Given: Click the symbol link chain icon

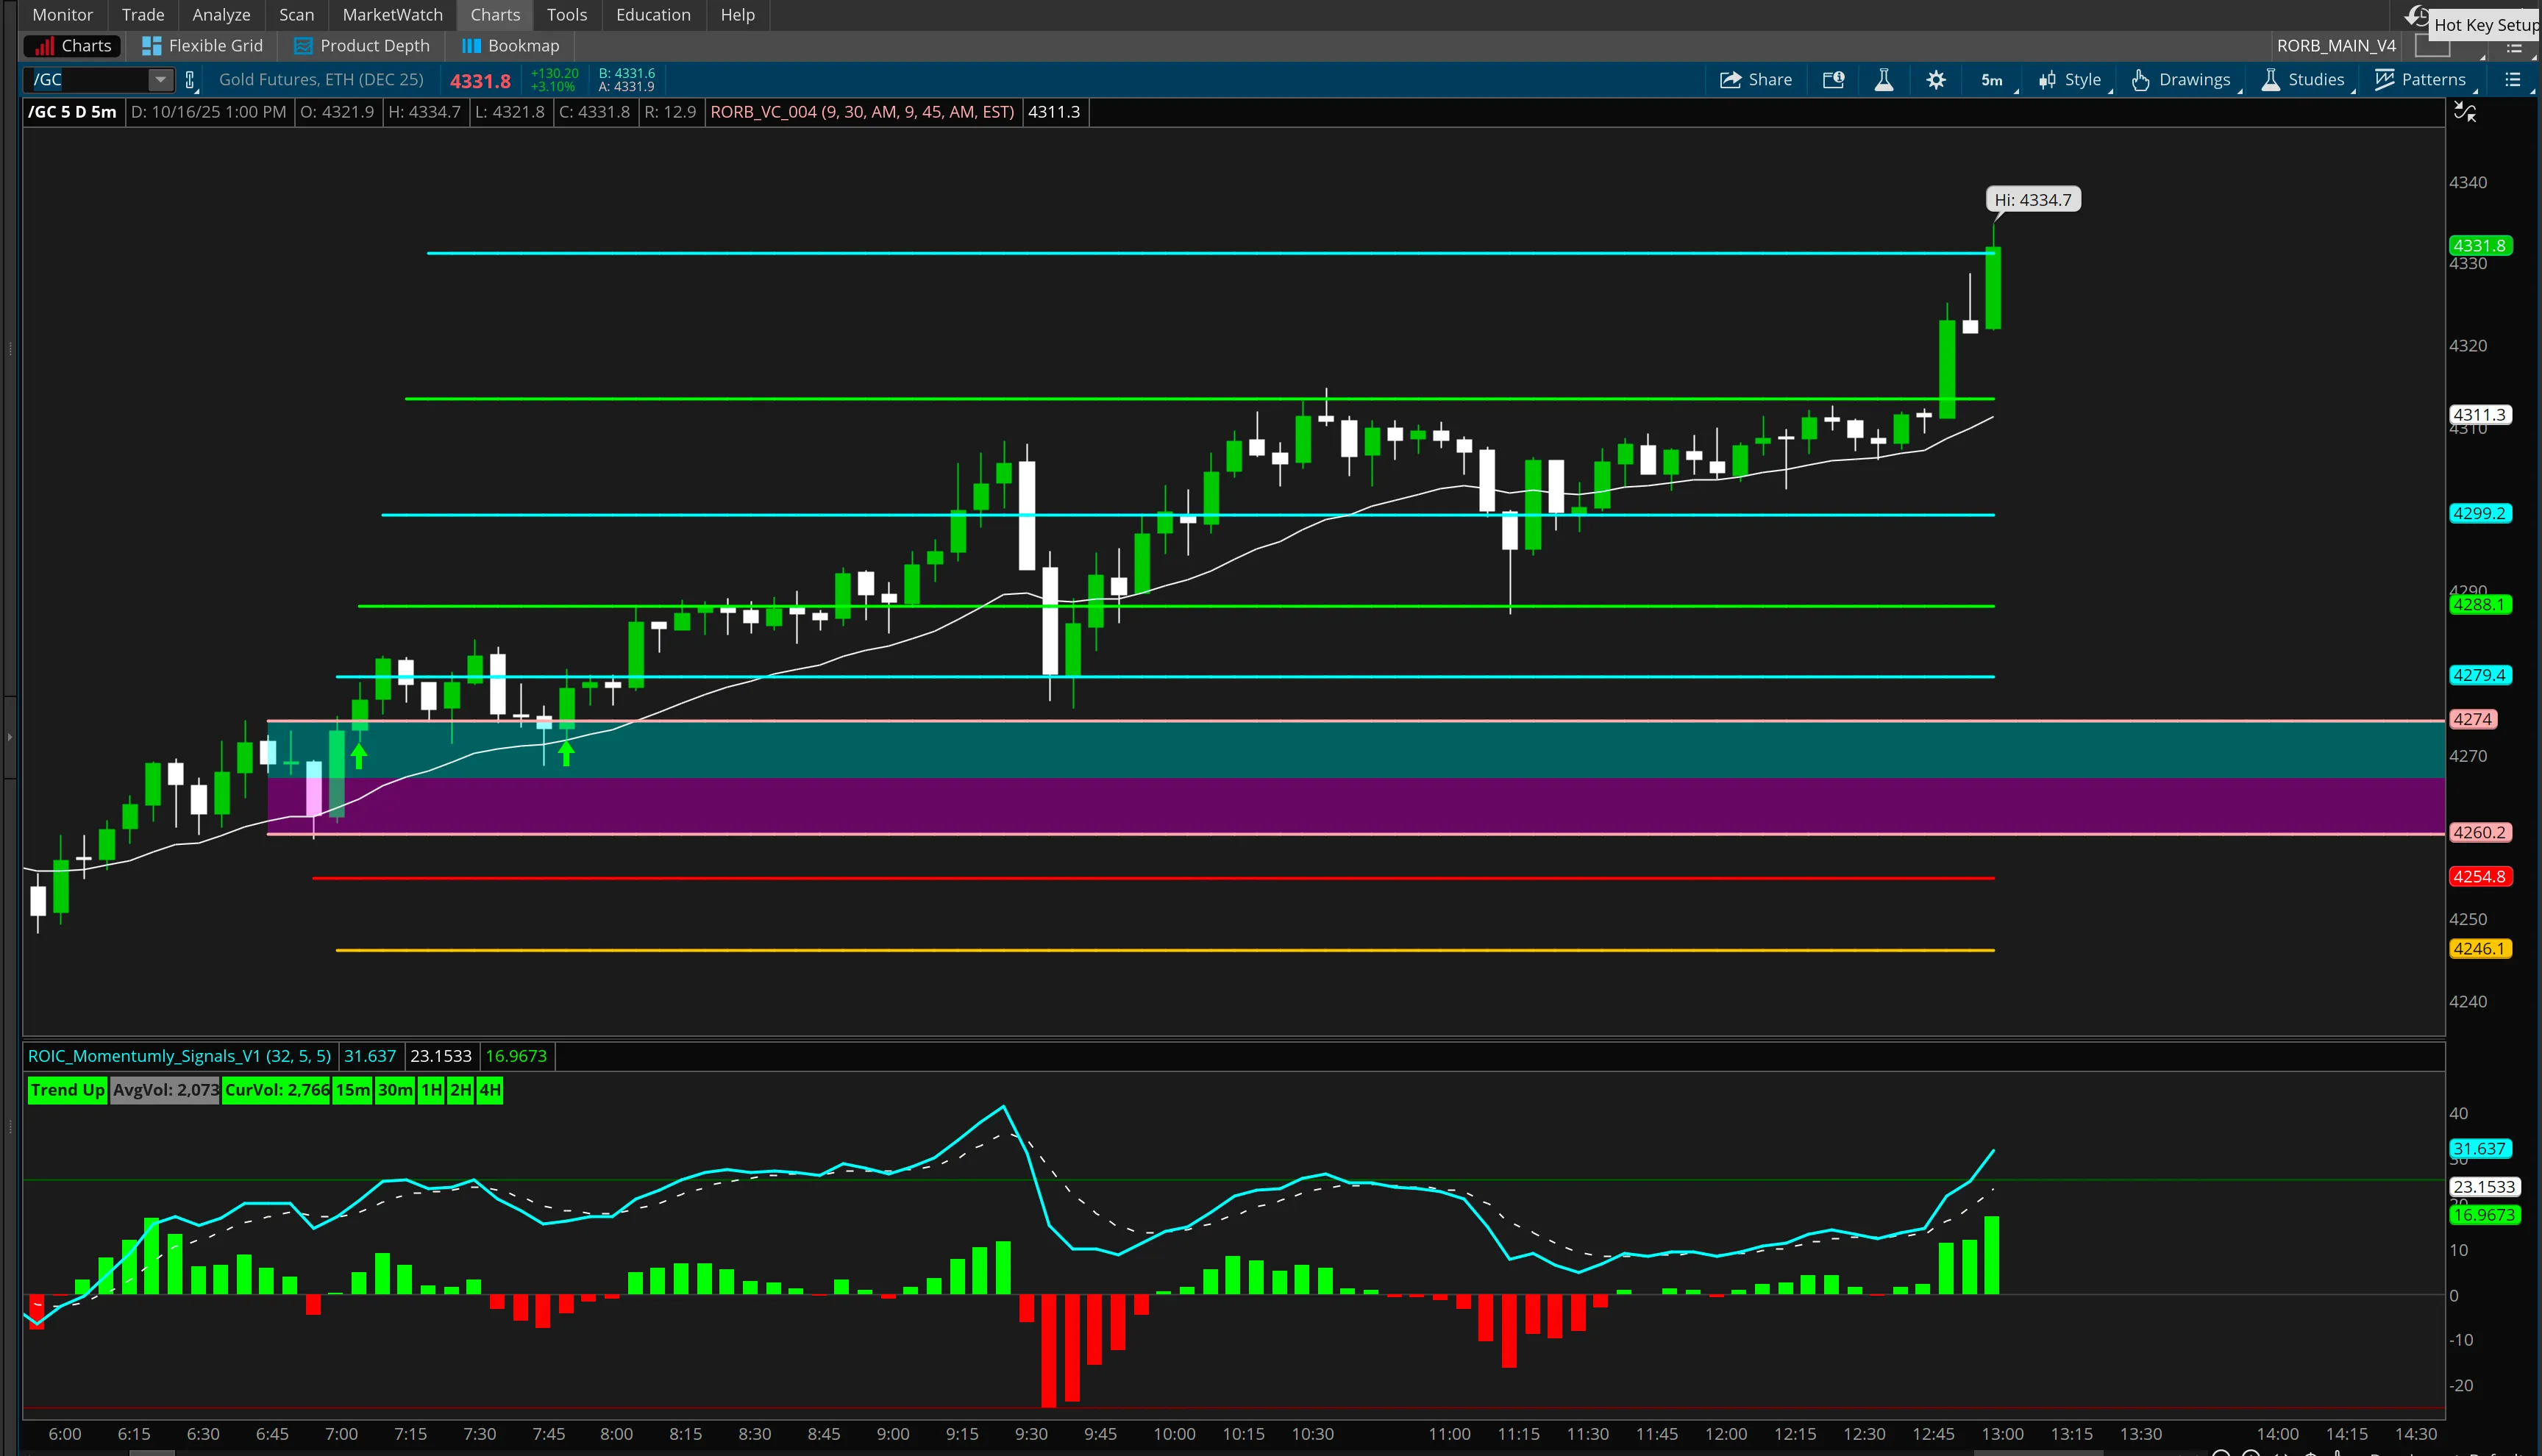Looking at the screenshot, I should point(190,80).
